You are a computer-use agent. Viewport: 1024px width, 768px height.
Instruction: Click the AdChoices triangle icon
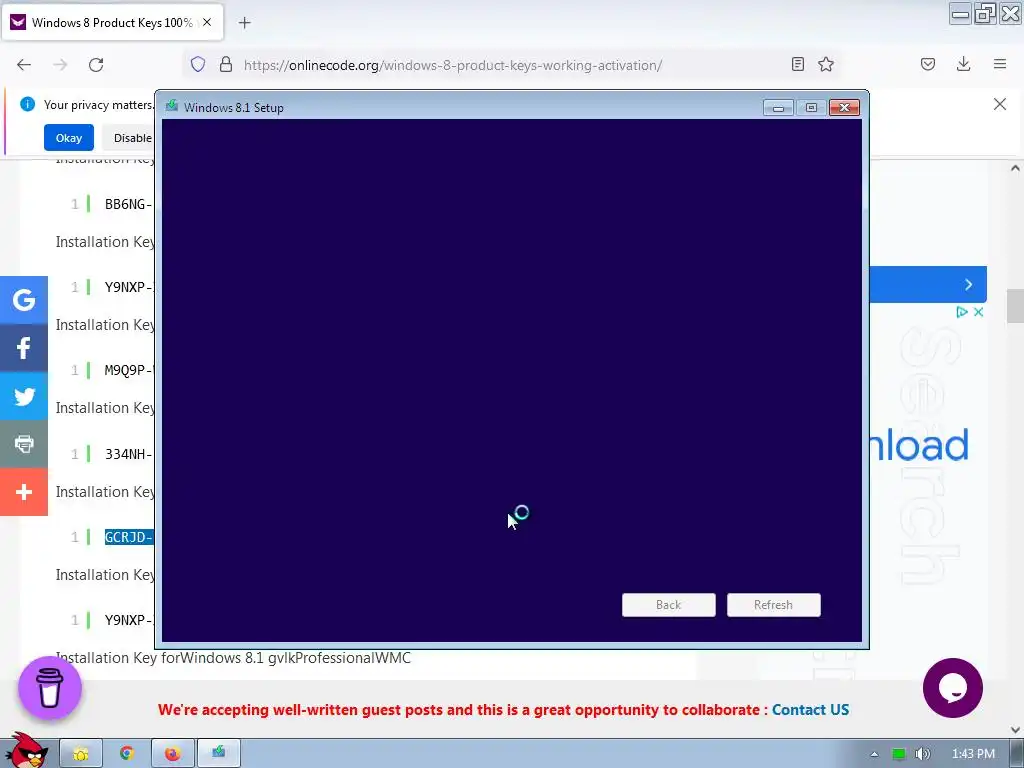961,312
